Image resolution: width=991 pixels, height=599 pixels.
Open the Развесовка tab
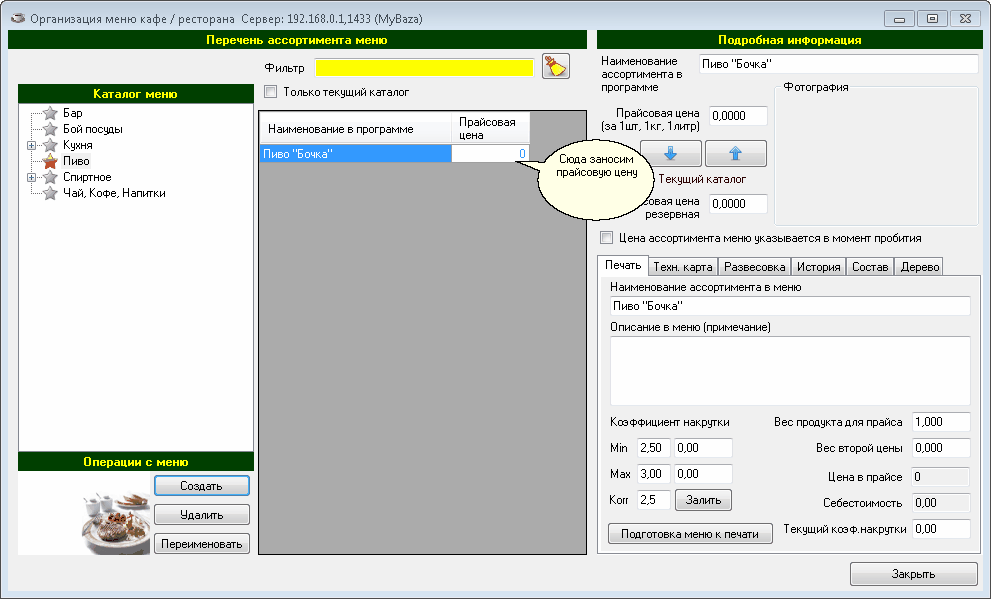coord(754,267)
